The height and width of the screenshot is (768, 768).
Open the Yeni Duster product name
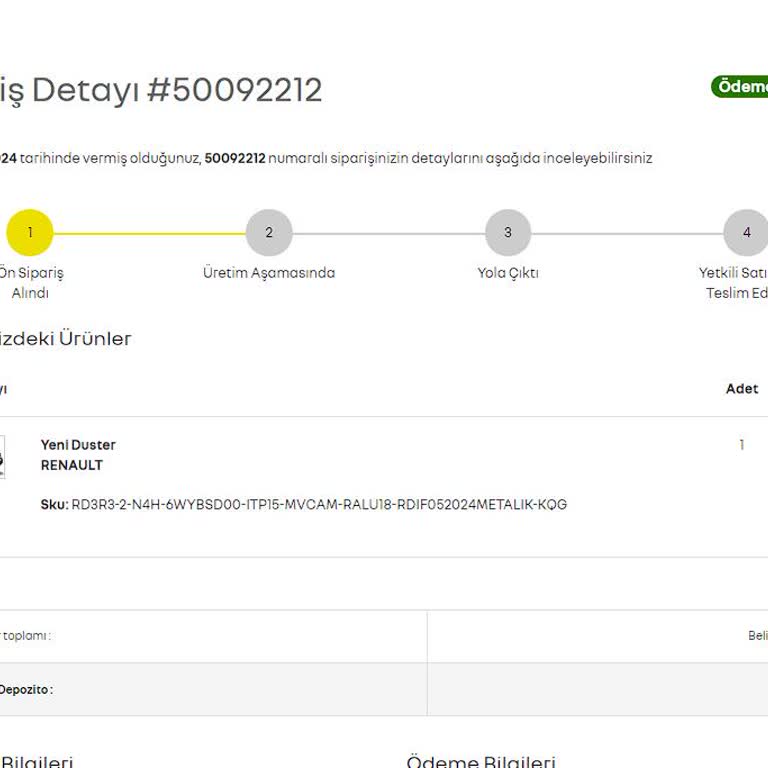78,445
